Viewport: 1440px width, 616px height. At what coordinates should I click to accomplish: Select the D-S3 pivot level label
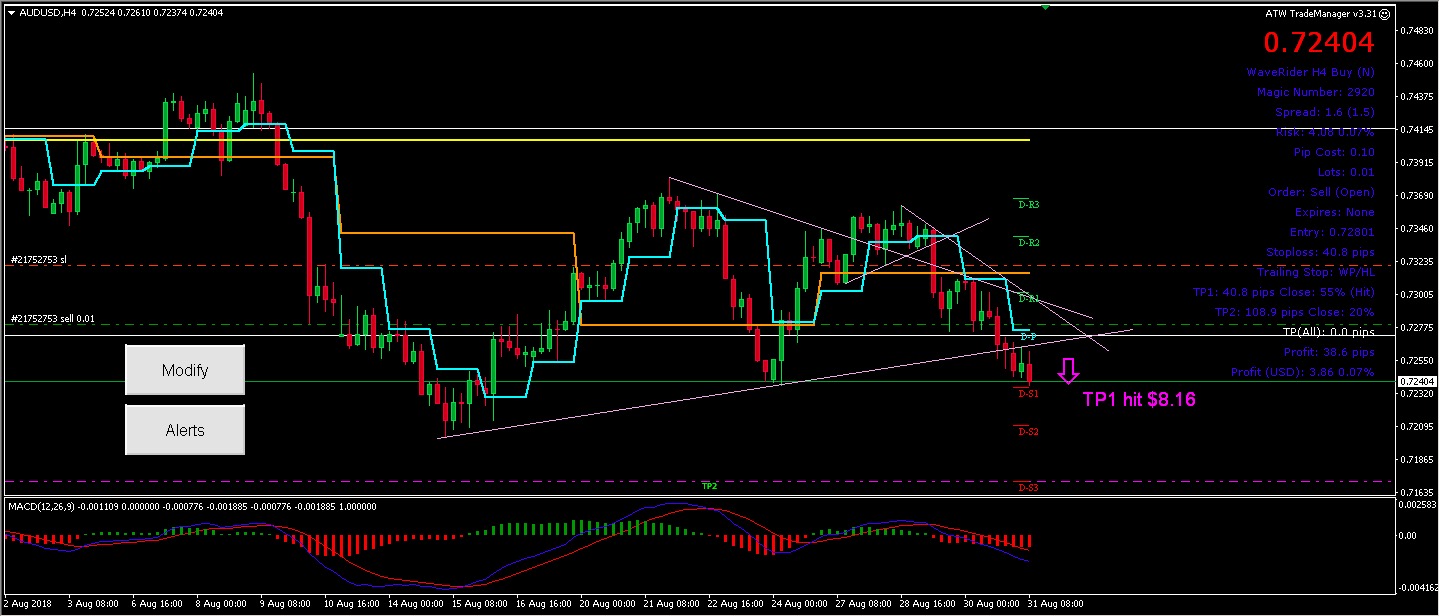pyautogui.click(x=1028, y=487)
